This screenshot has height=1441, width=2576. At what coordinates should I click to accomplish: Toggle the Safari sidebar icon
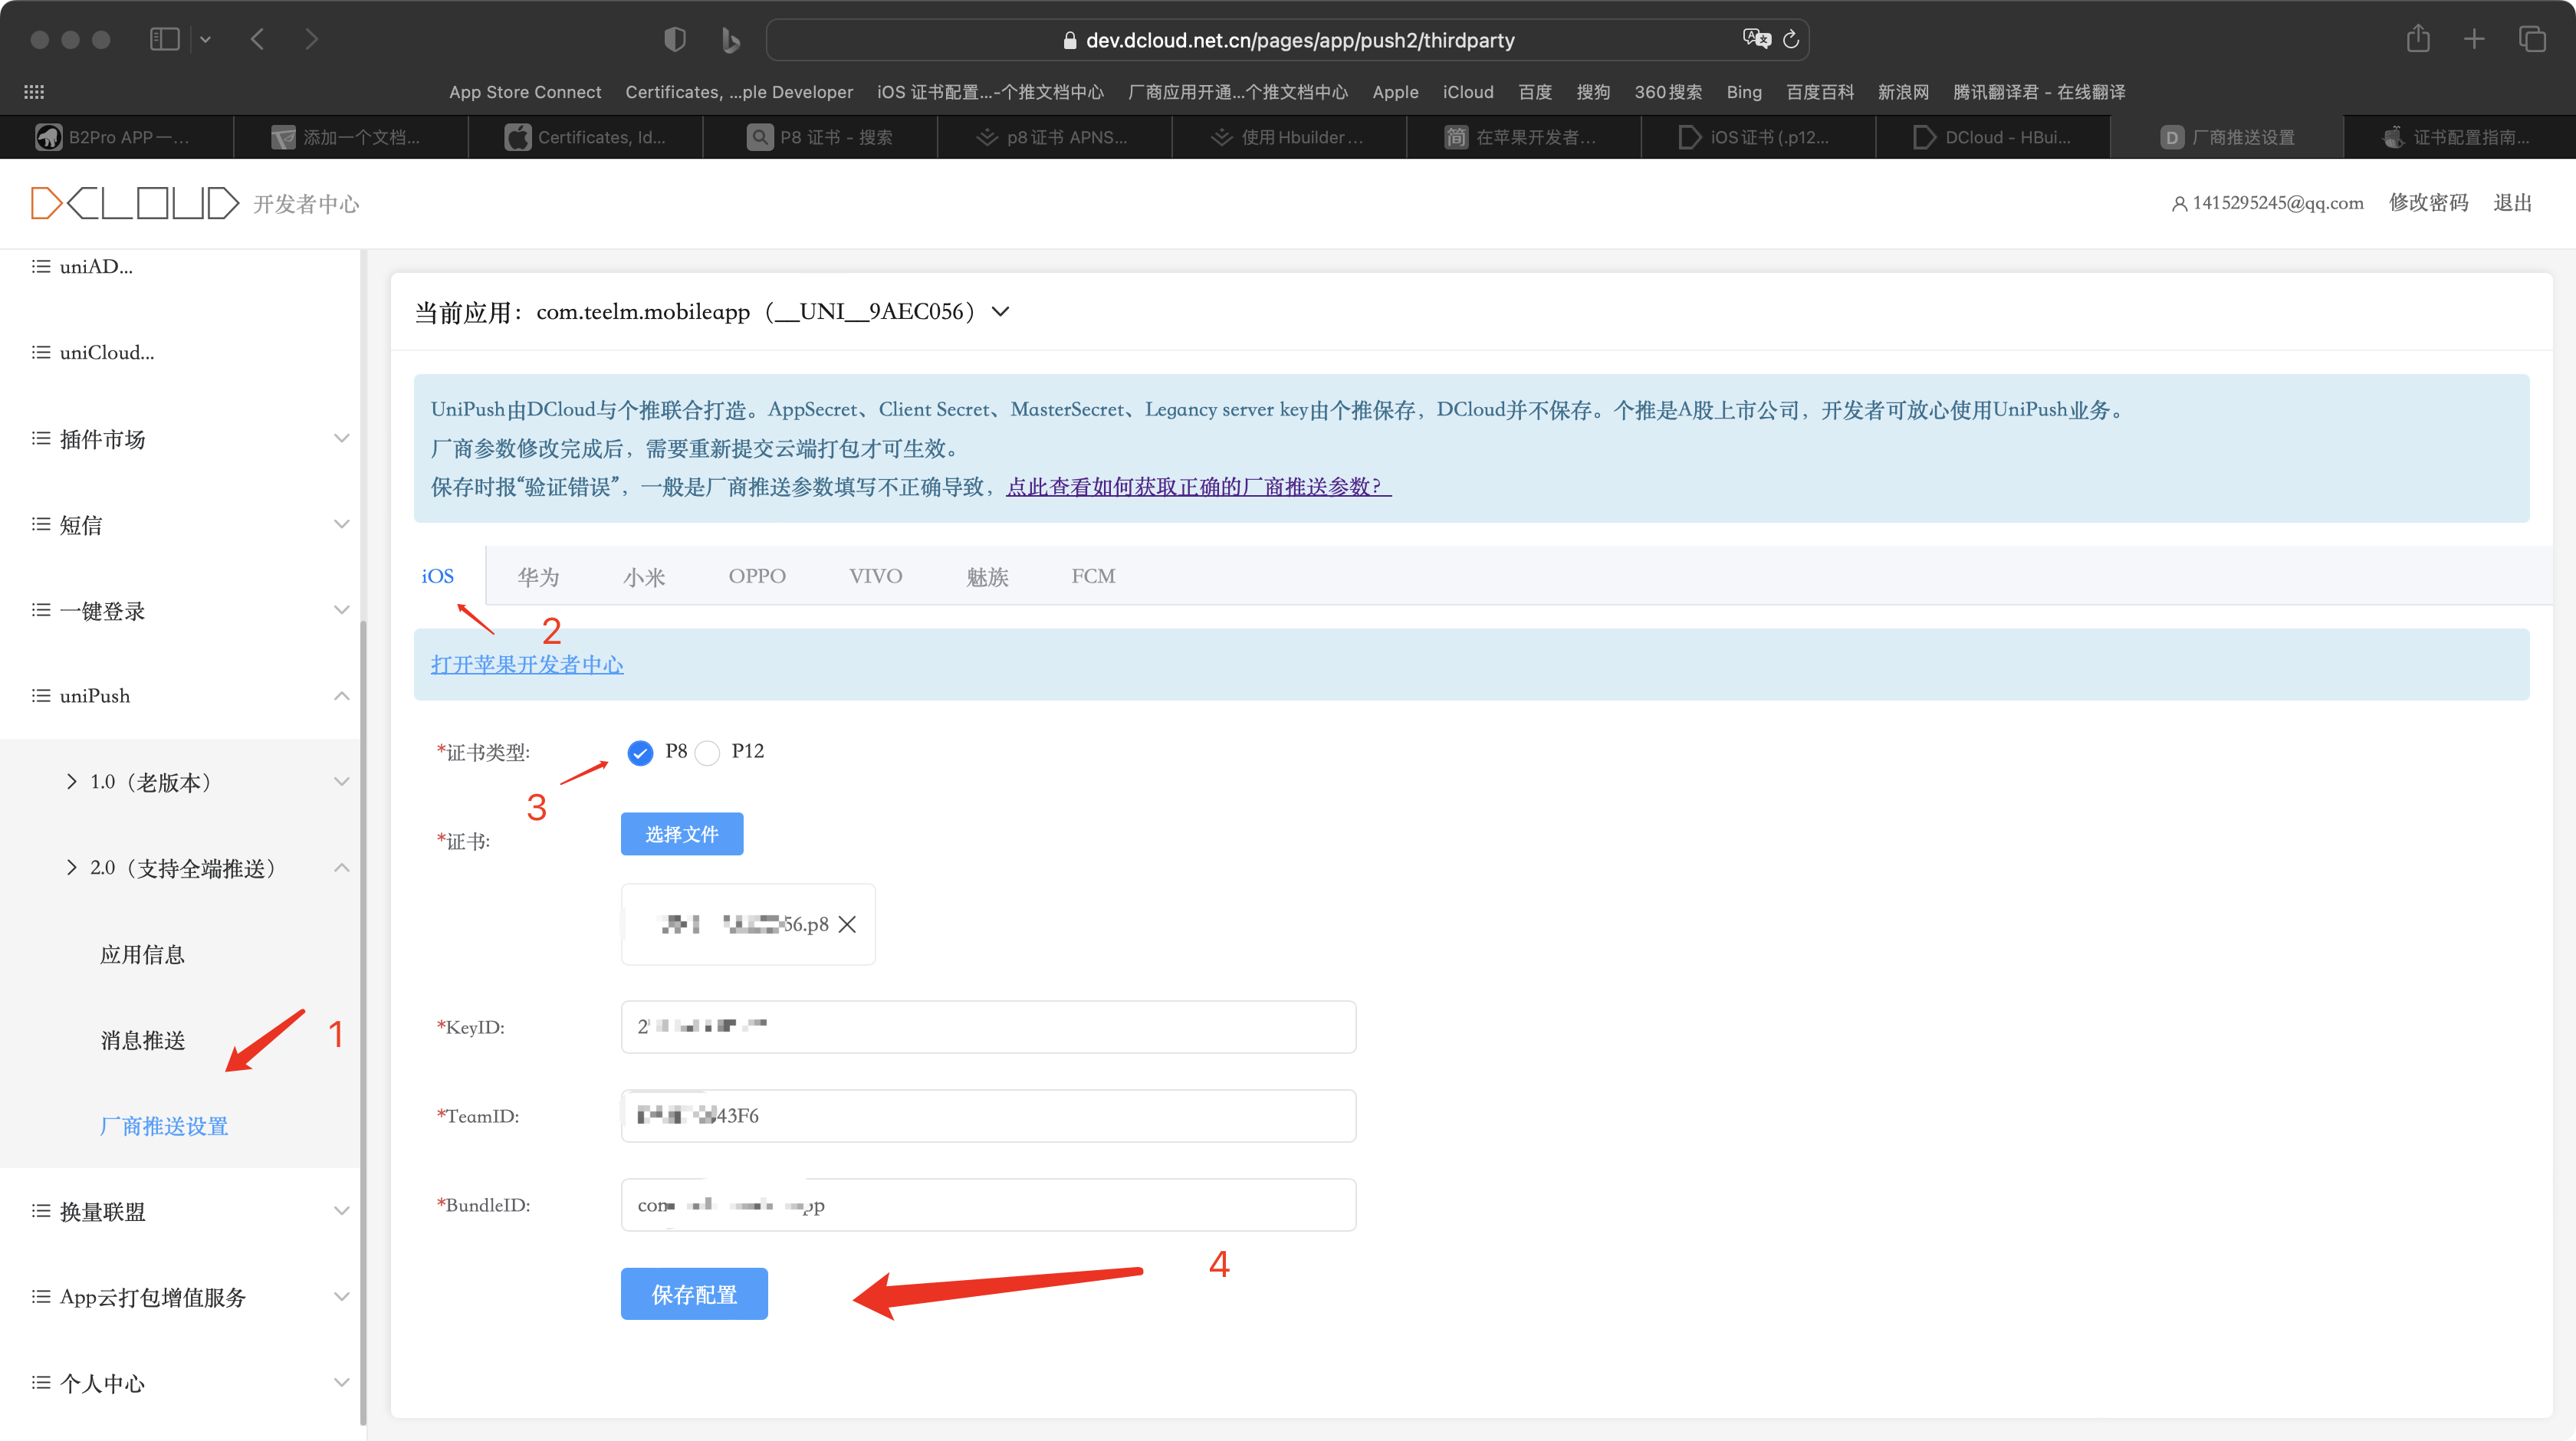[164, 39]
